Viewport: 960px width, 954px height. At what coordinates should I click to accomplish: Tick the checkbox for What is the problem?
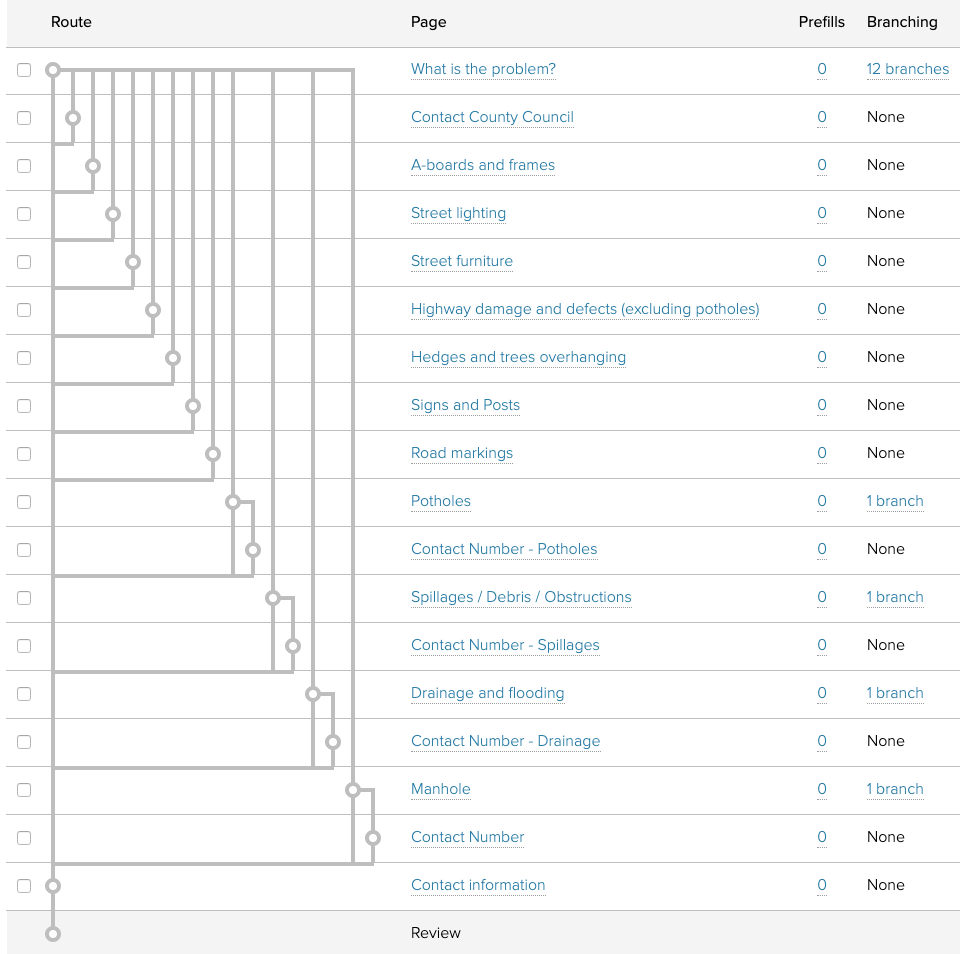[x=24, y=70]
